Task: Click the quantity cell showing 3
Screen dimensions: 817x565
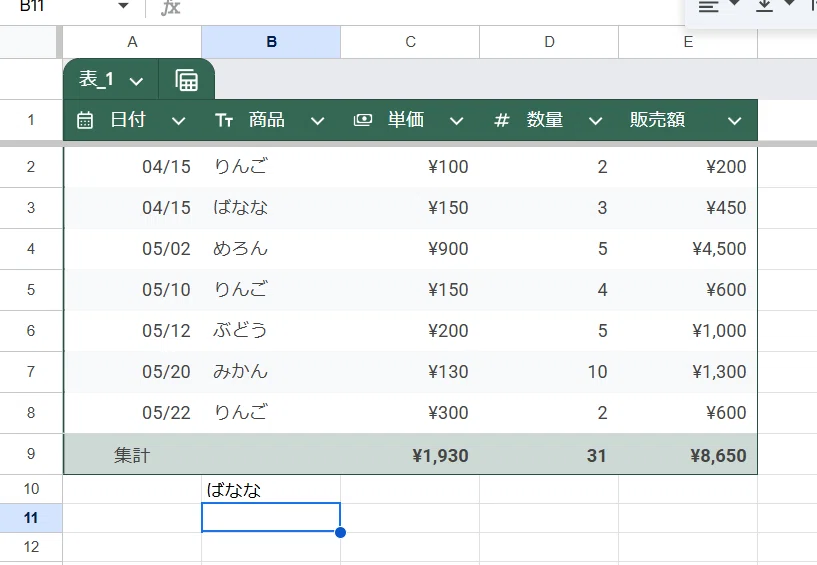Action: [549, 207]
